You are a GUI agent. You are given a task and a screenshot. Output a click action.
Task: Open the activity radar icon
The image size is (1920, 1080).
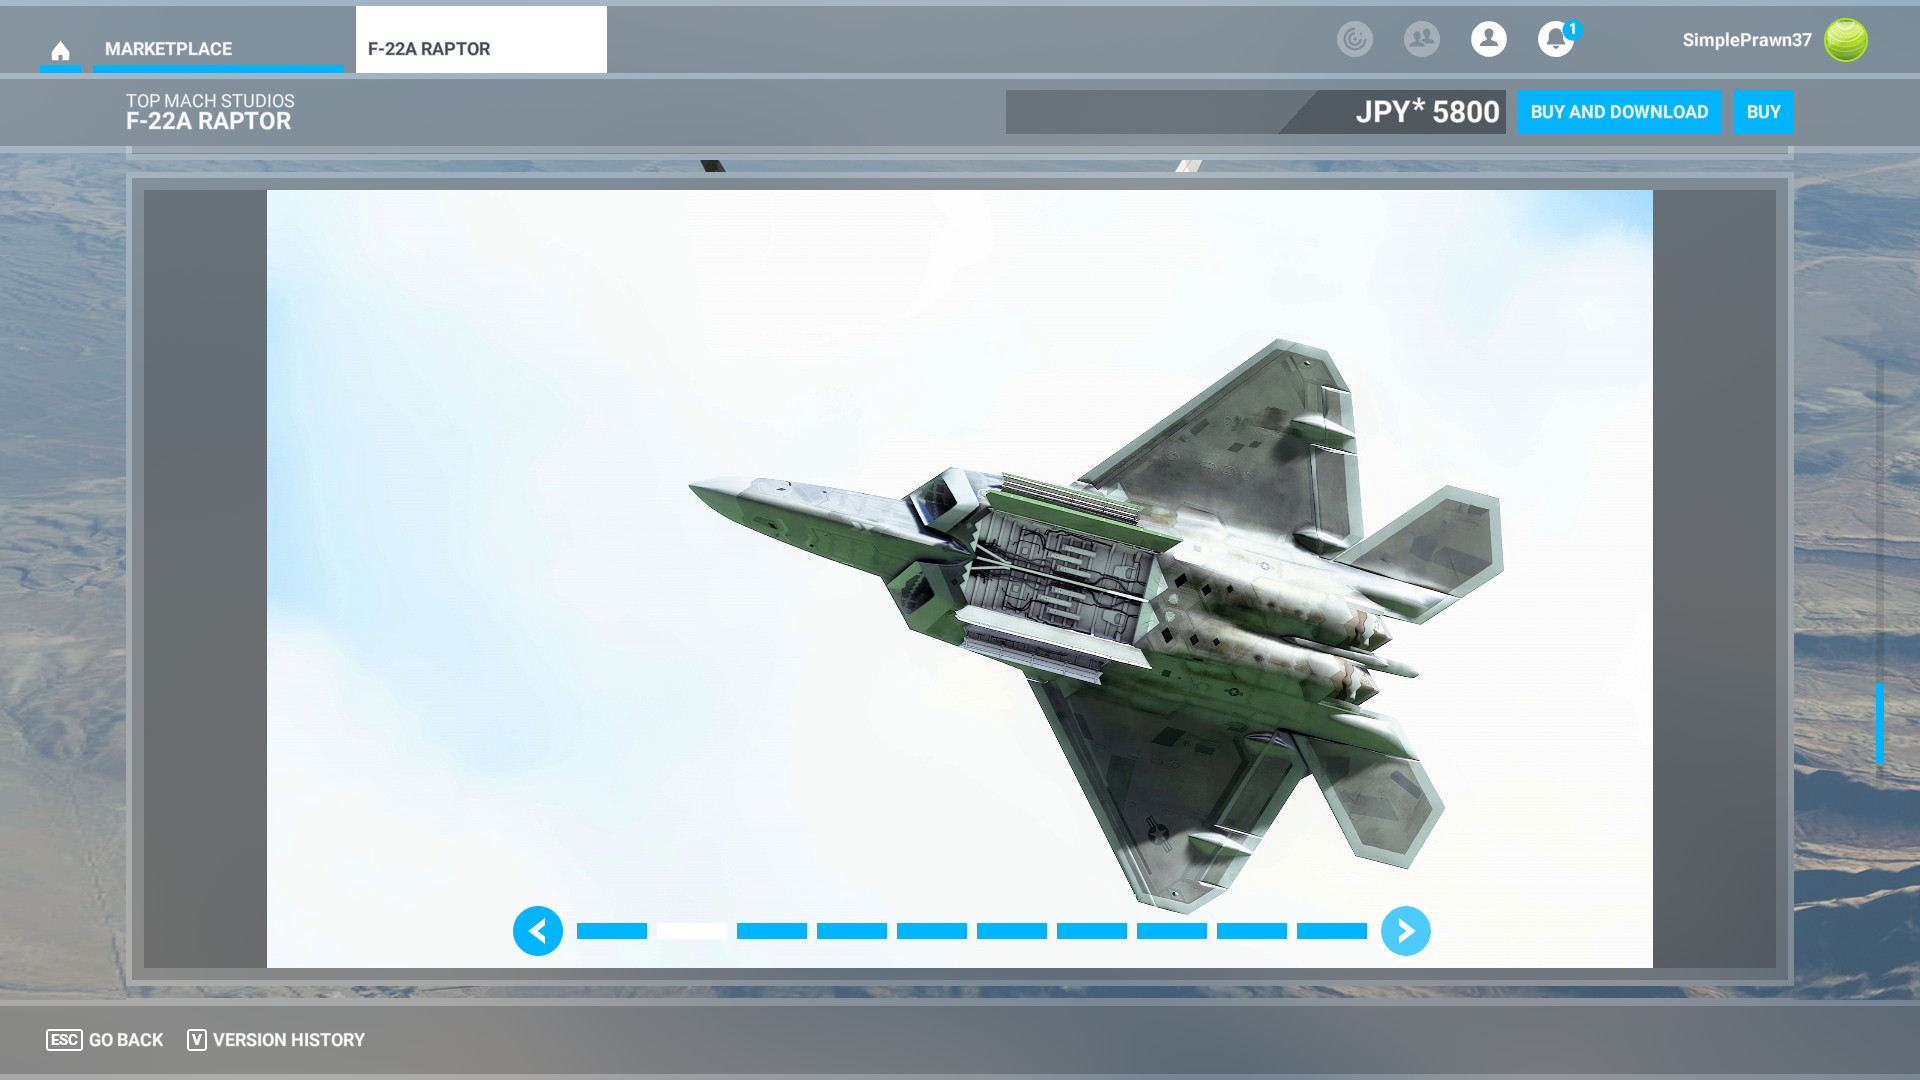pyautogui.click(x=1355, y=40)
